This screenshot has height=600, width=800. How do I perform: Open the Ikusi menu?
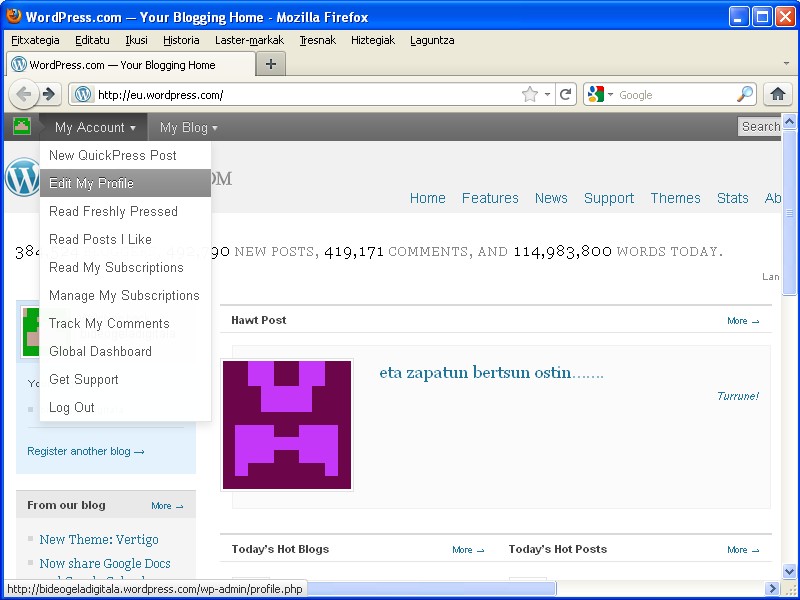coord(136,40)
